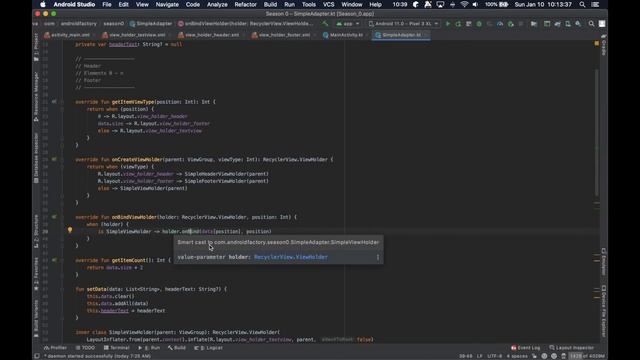Open the VCS menu

click(x=329, y=4)
